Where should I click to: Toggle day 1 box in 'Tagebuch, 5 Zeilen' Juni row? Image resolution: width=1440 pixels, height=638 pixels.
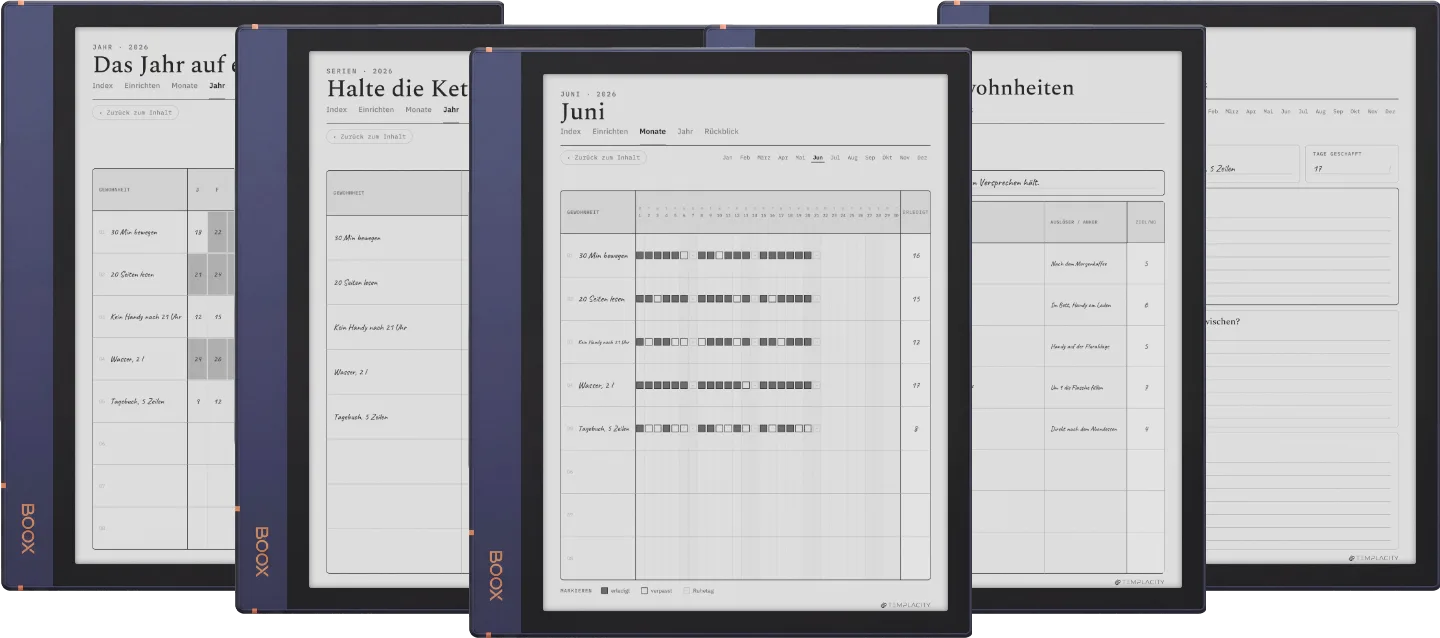[640, 428]
